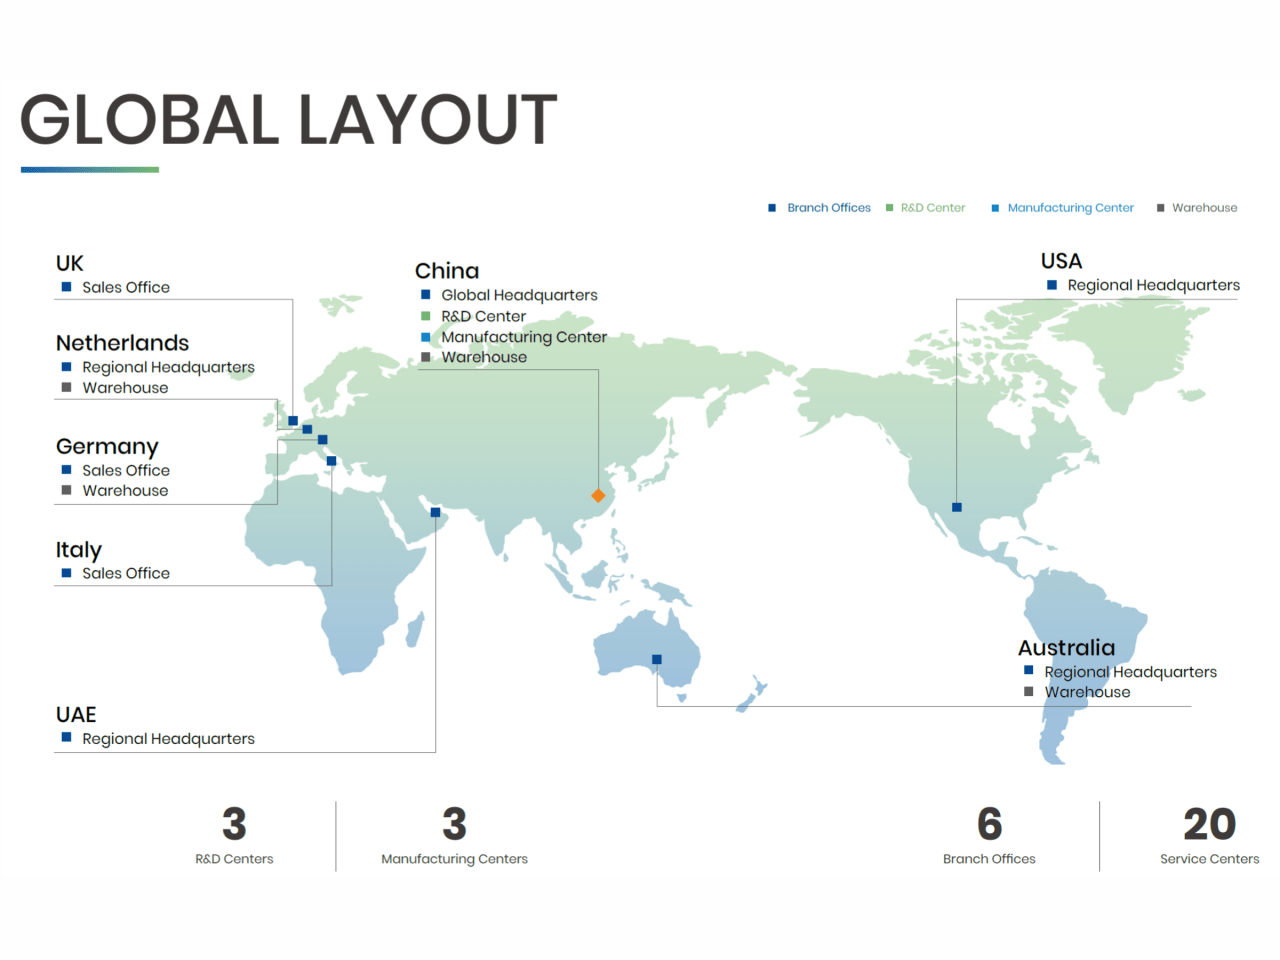Click Global Headquarters under China
Screen dimensions: 1280x960
[x=519, y=295]
